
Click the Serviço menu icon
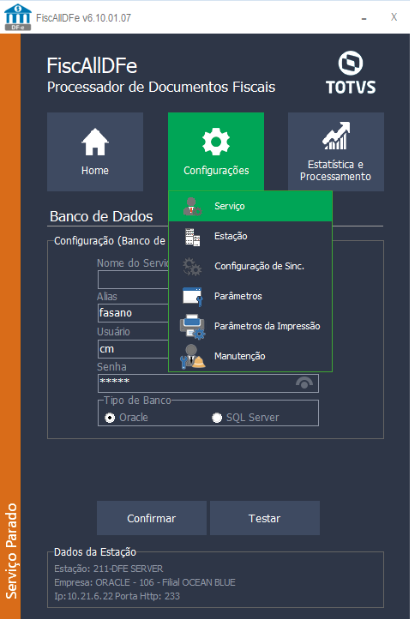coord(192,206)
